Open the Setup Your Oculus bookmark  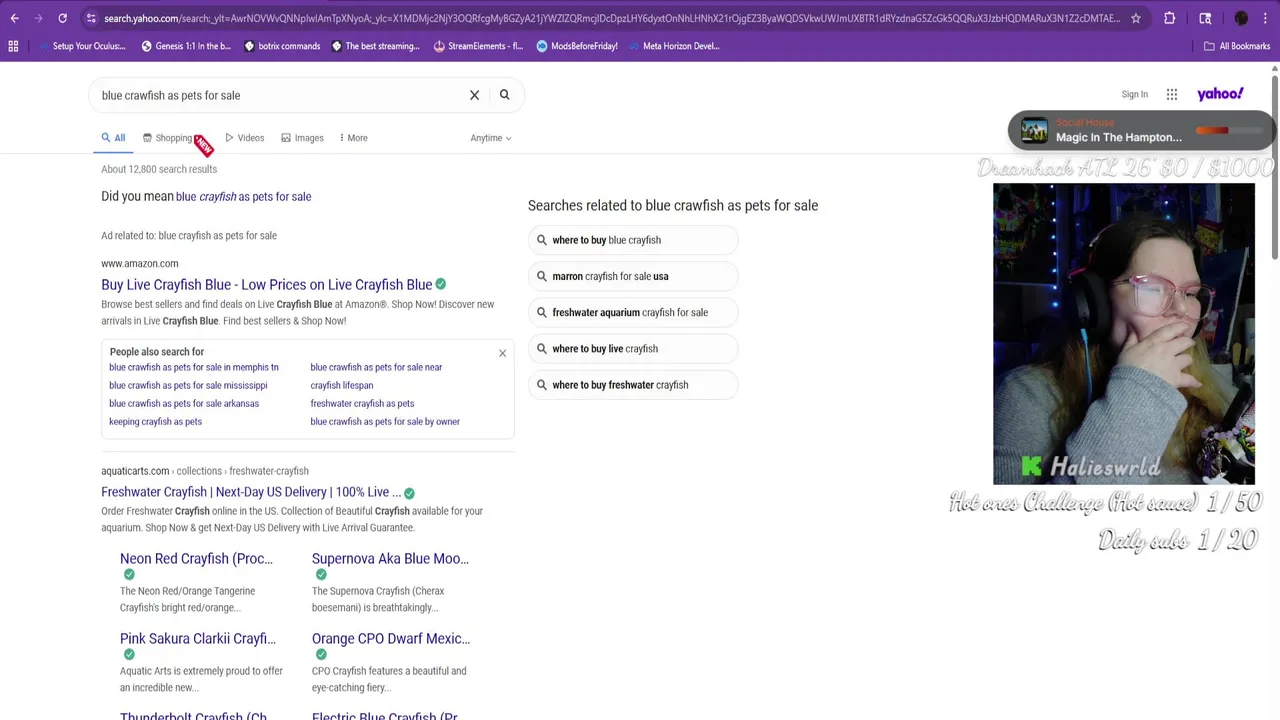pyautogui.click(x=81, y=46)
